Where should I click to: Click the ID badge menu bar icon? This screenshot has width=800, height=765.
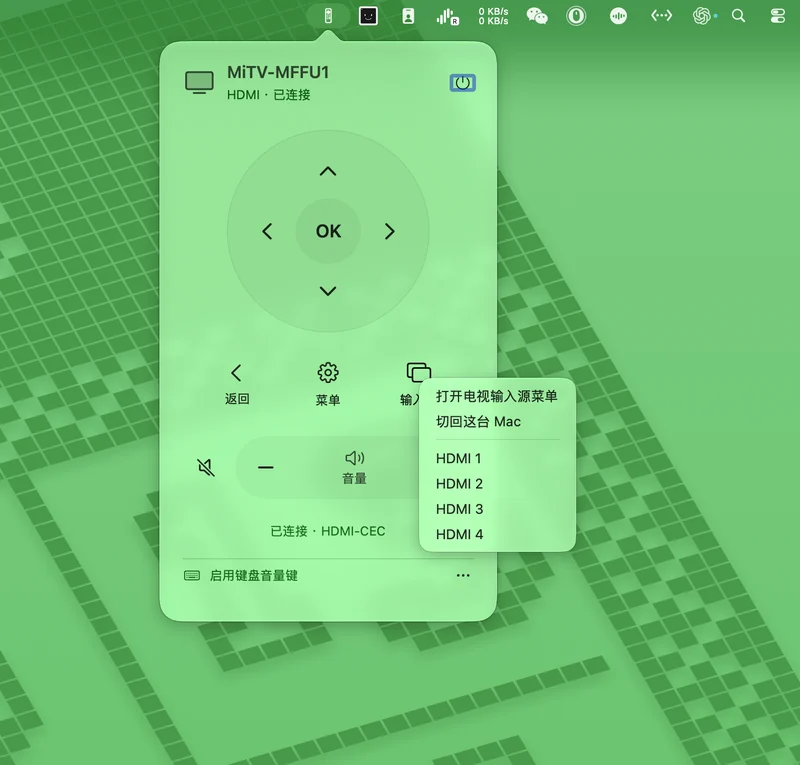408,16
